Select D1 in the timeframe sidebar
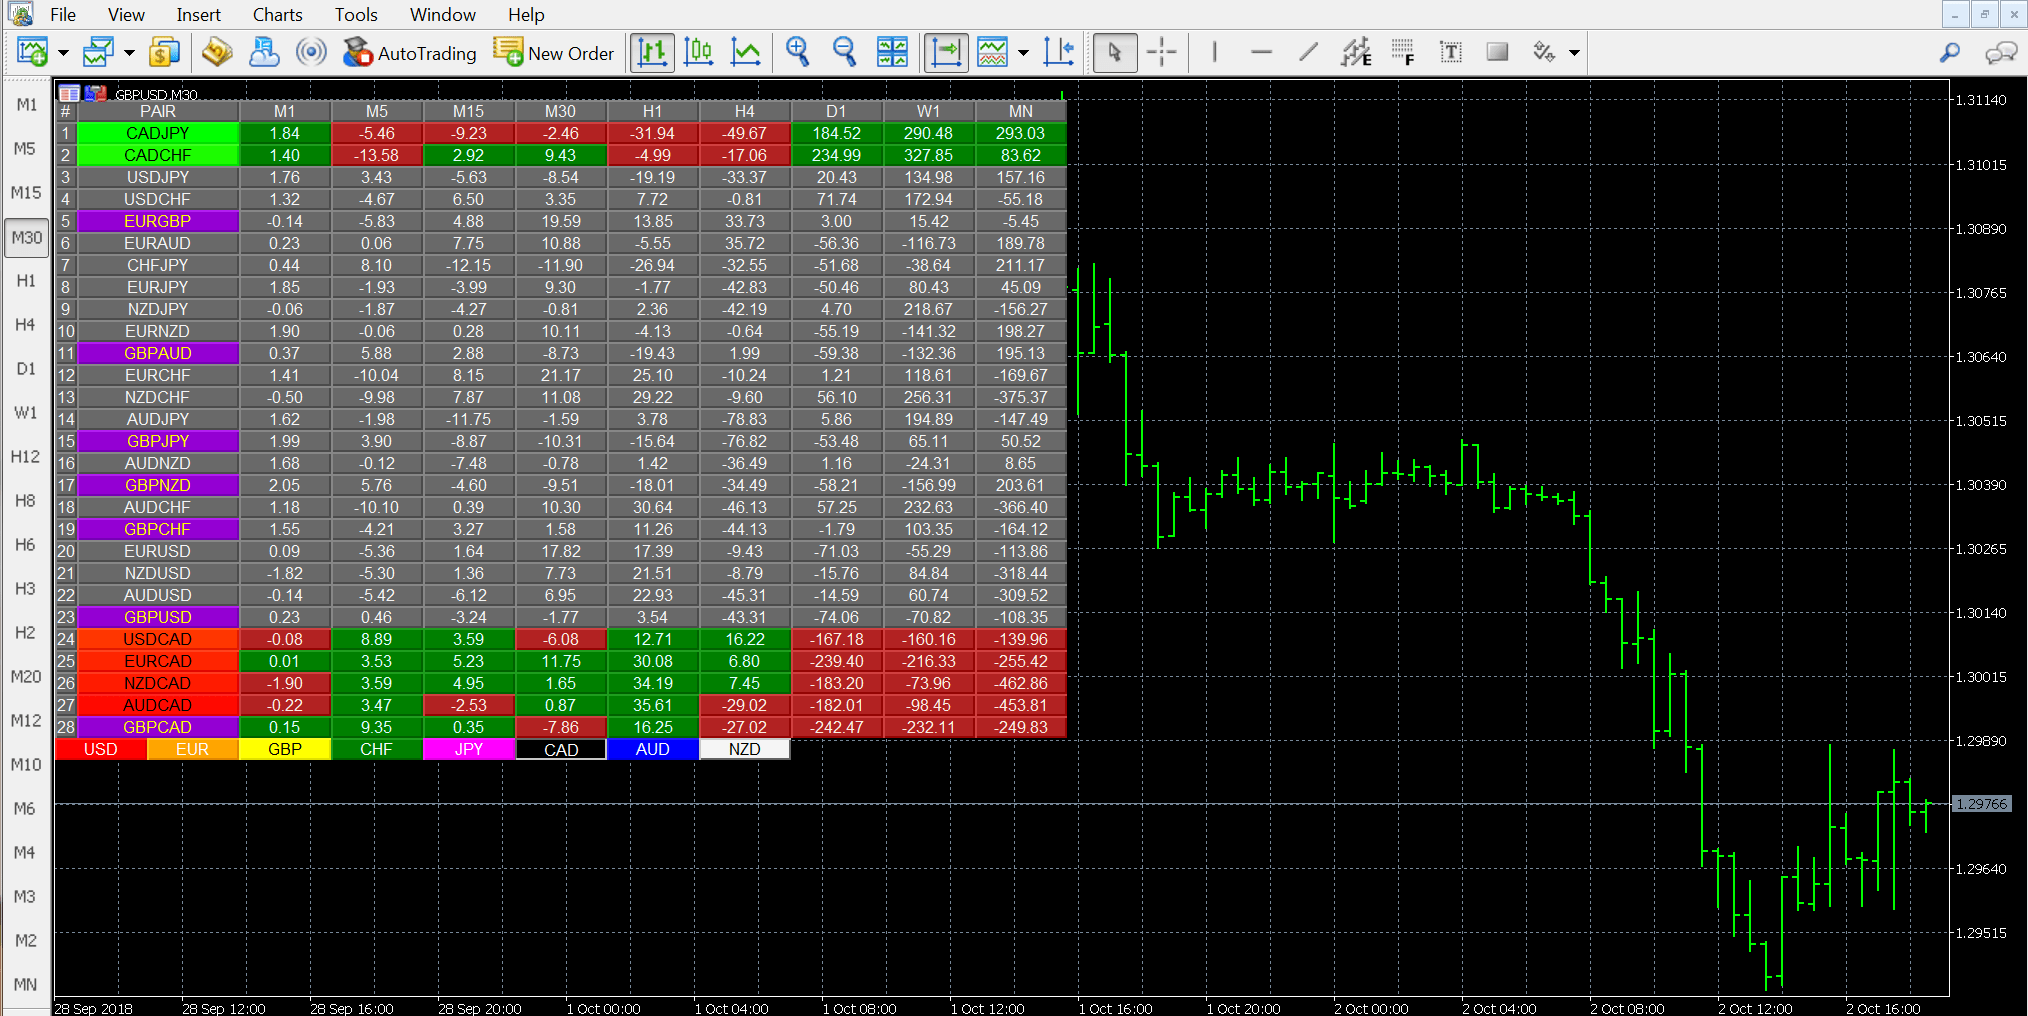Screen dimensions: 2028x1016 point(27,369)
